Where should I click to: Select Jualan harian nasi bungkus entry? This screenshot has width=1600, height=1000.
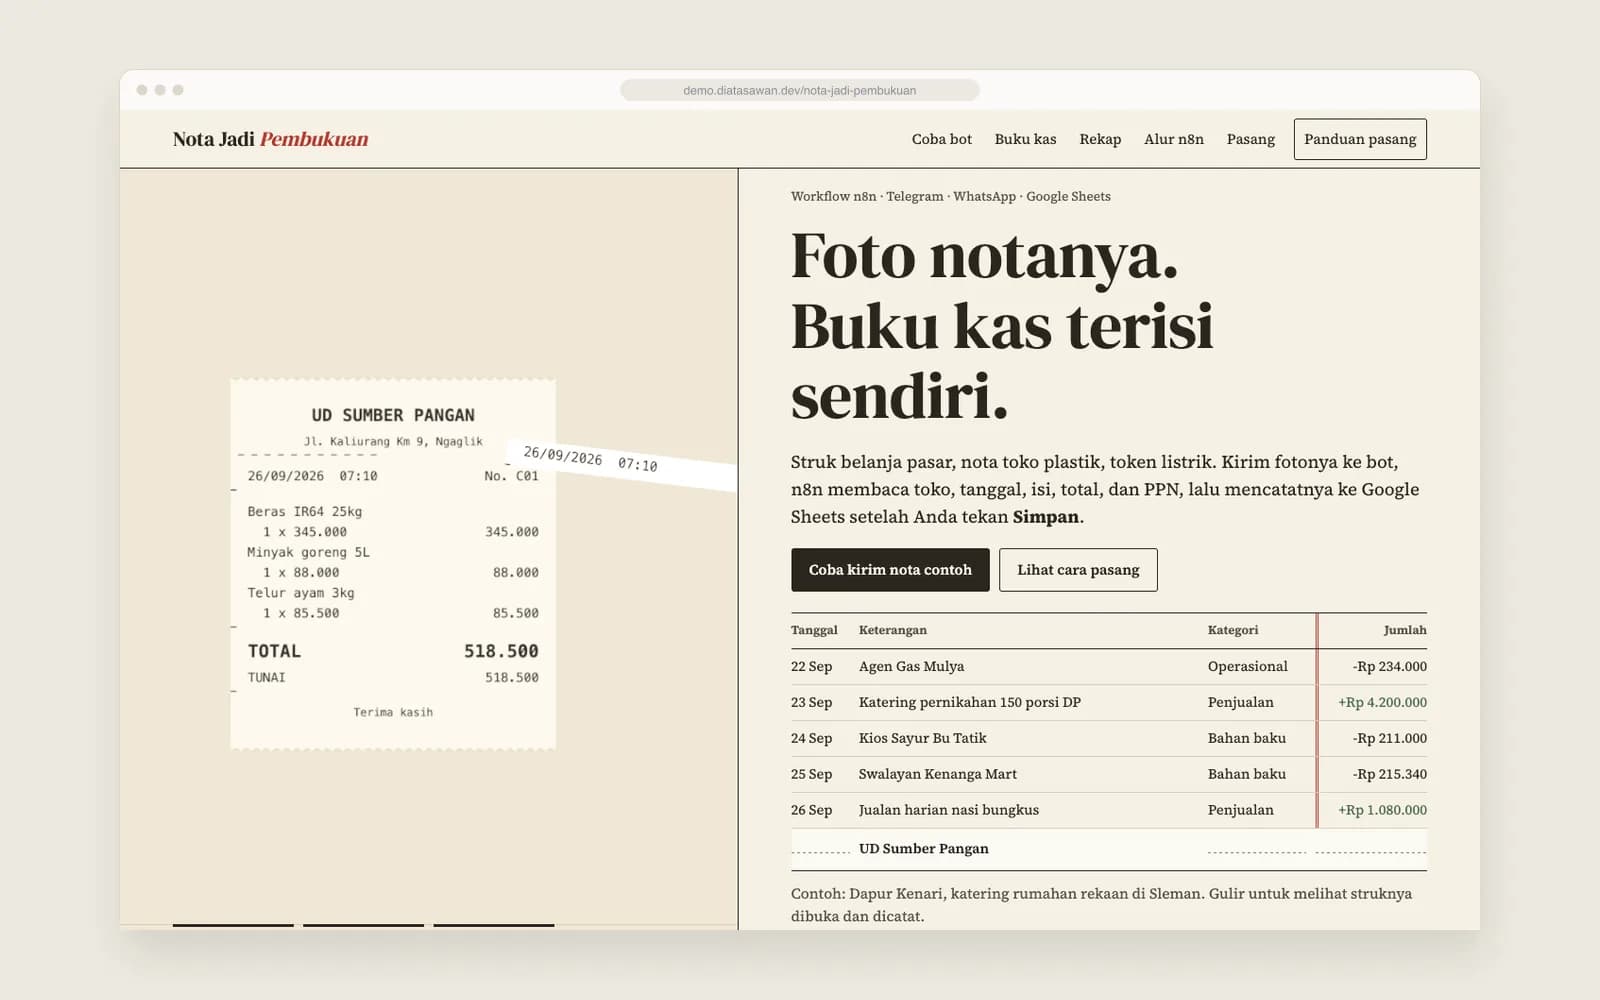948,810
